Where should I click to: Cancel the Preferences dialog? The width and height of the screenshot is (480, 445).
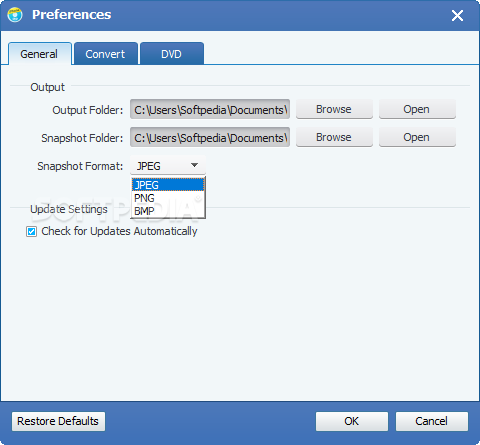[432, 421]
